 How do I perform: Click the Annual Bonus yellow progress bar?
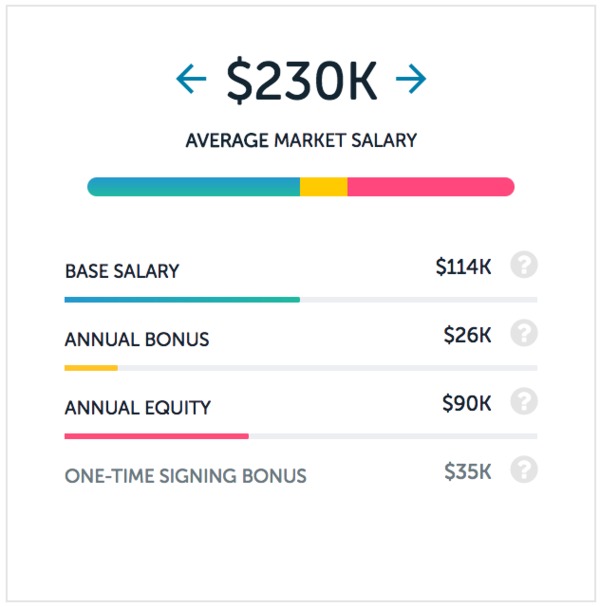coord(91,368)
